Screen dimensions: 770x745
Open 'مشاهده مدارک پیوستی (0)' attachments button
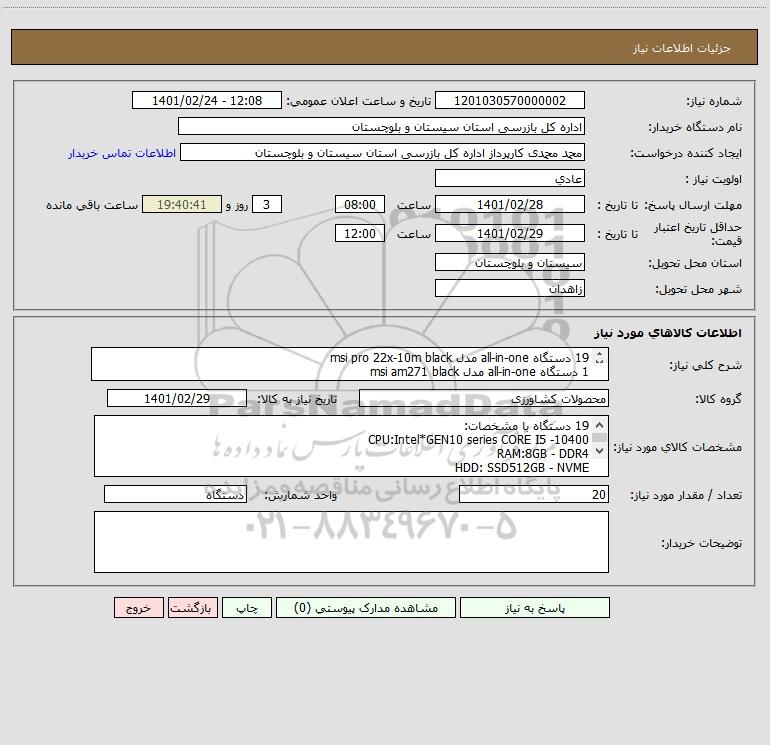(x=366, y=608)
